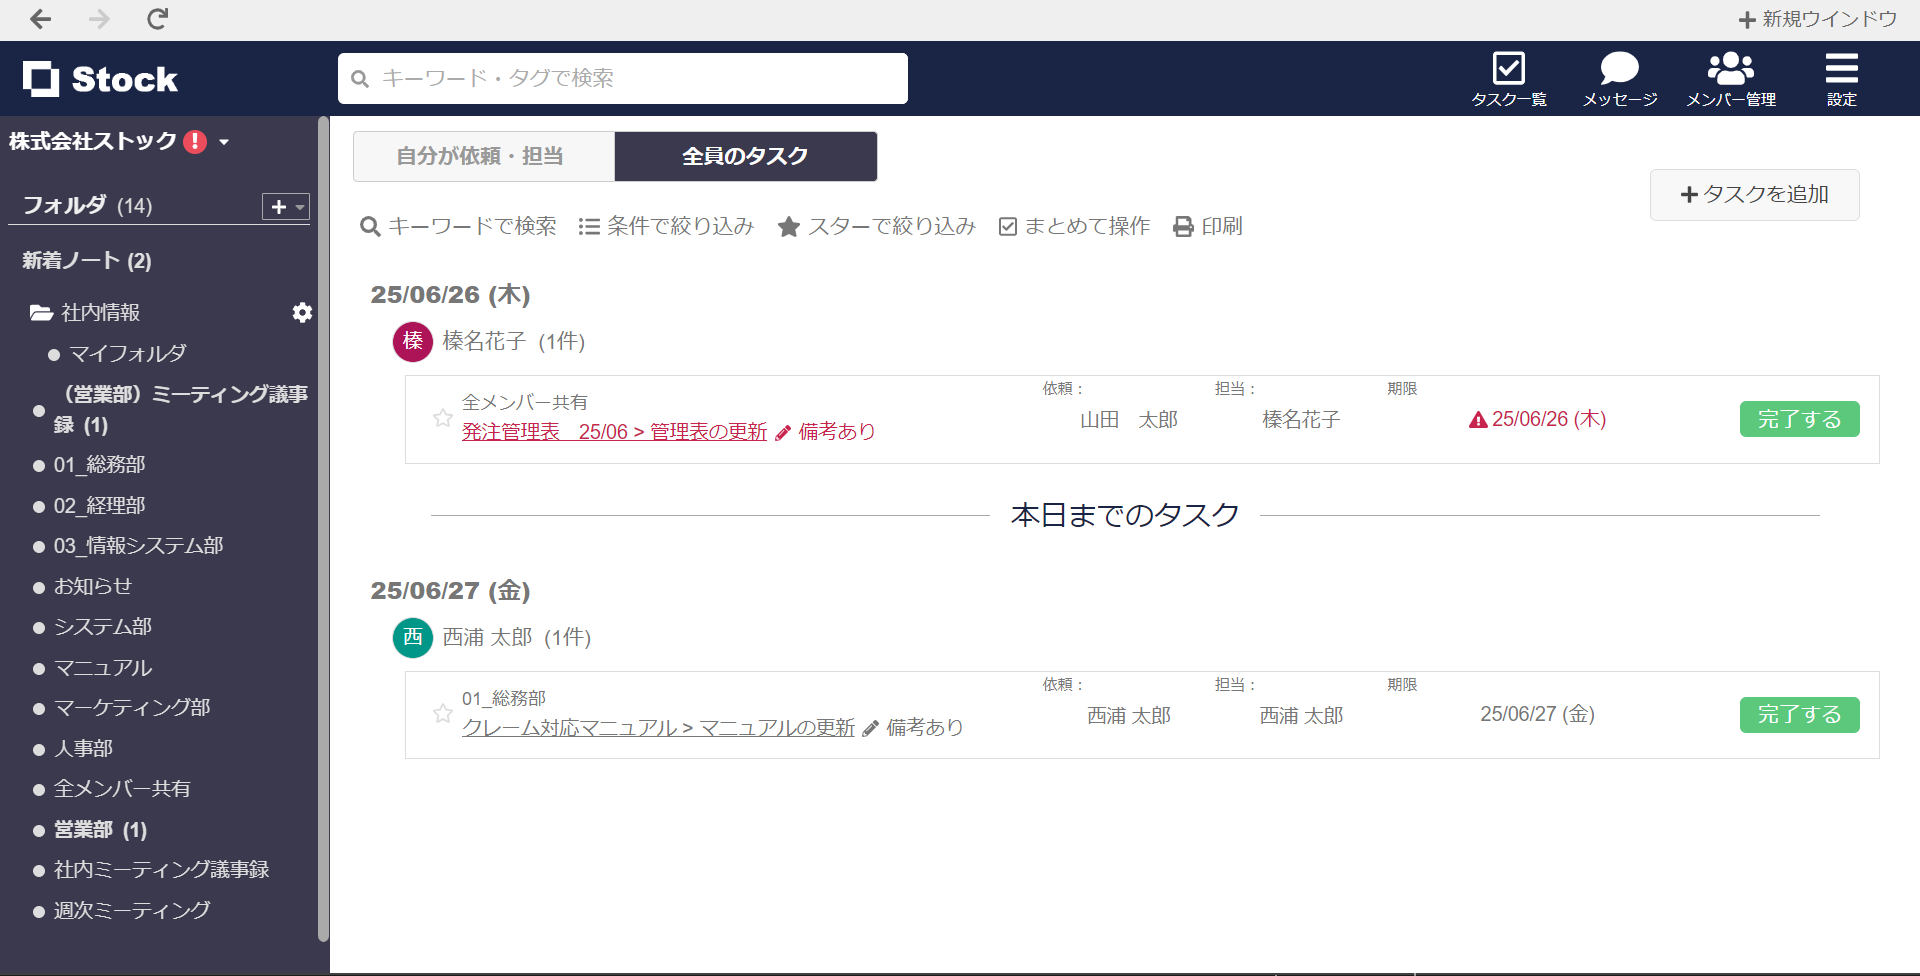This screenshot has height=976, width=1920.
Task: Click the タスクを追加 button
Action: [1754, 195]
